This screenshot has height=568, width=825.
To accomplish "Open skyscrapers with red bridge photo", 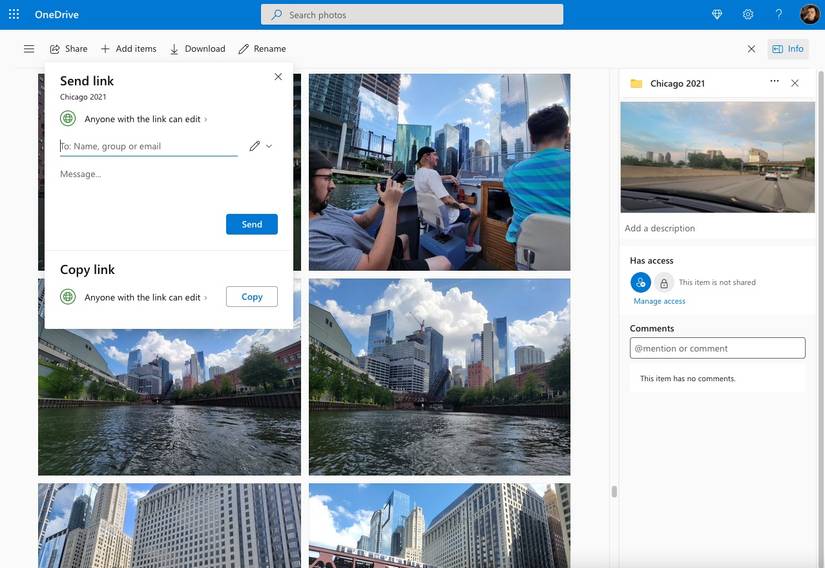I will coord(439,525).
